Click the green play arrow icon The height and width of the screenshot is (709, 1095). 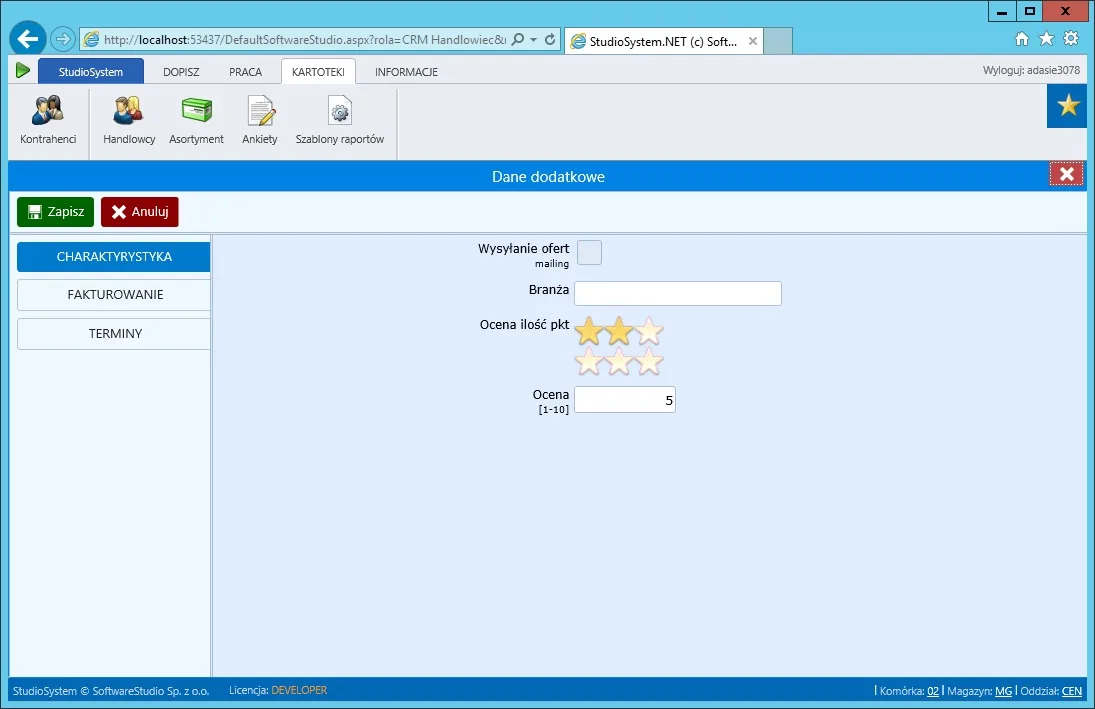click(22, 70)
